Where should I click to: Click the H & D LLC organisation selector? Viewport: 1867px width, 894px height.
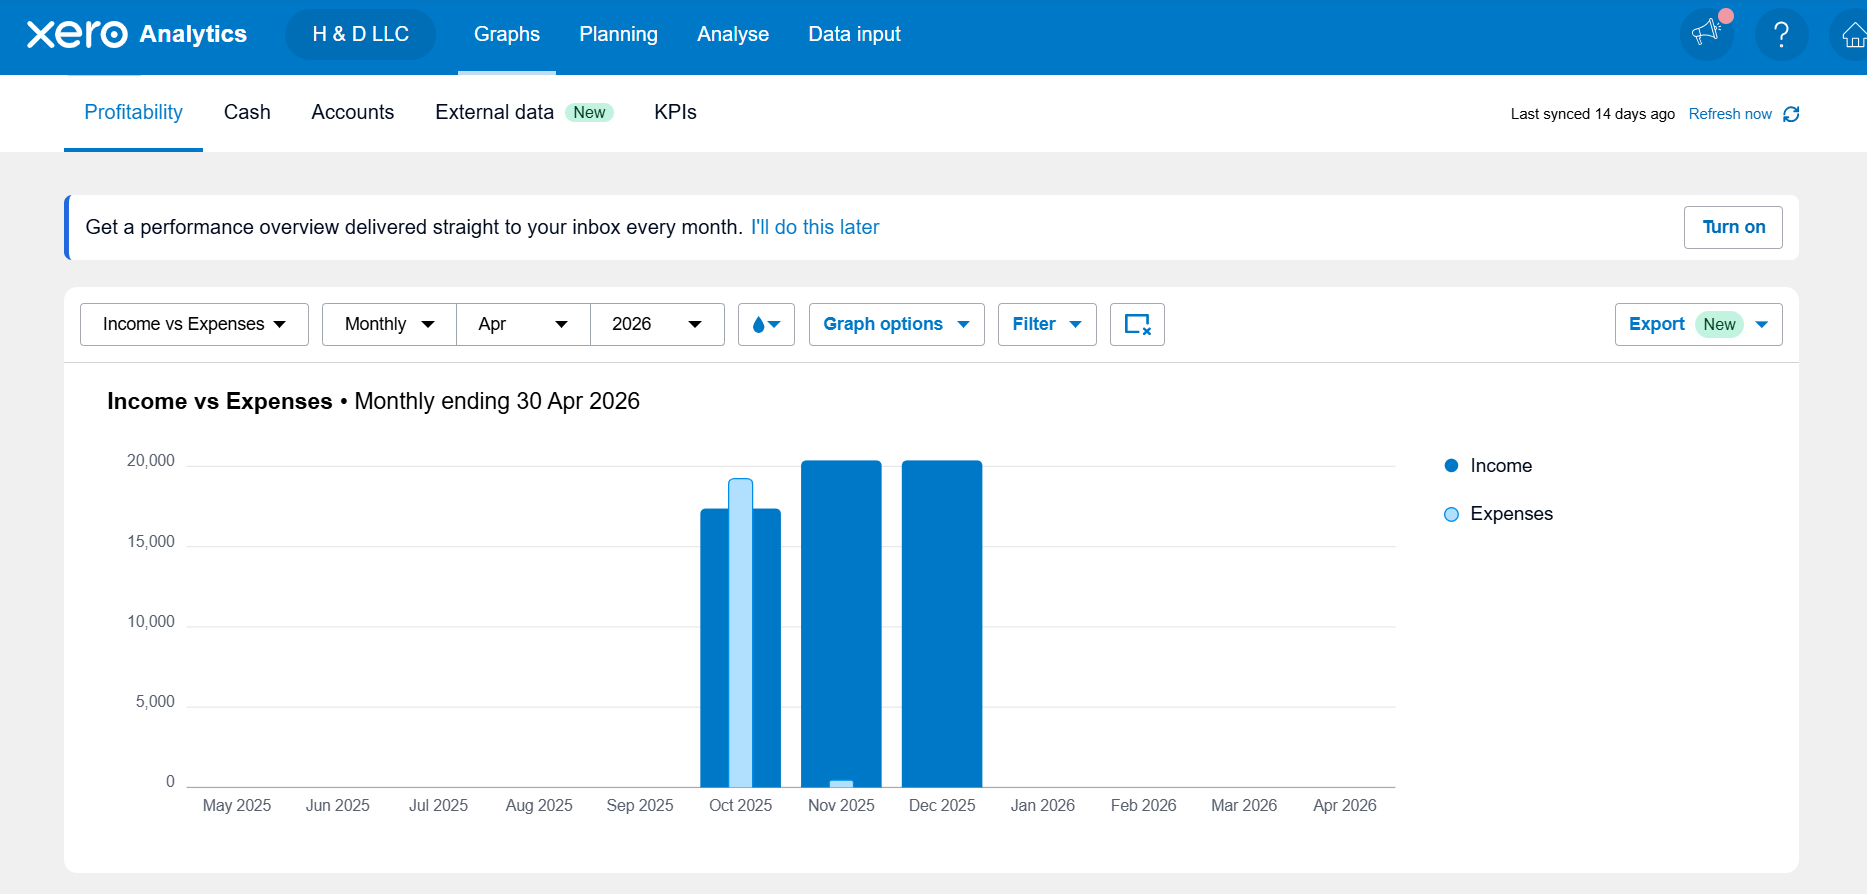360,34
